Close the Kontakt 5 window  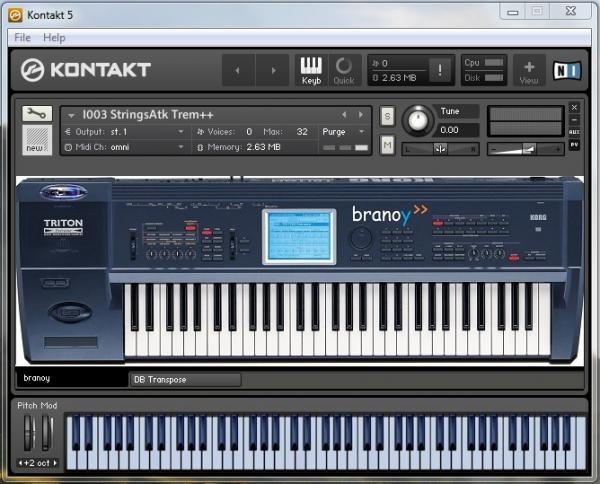point(571,11)
